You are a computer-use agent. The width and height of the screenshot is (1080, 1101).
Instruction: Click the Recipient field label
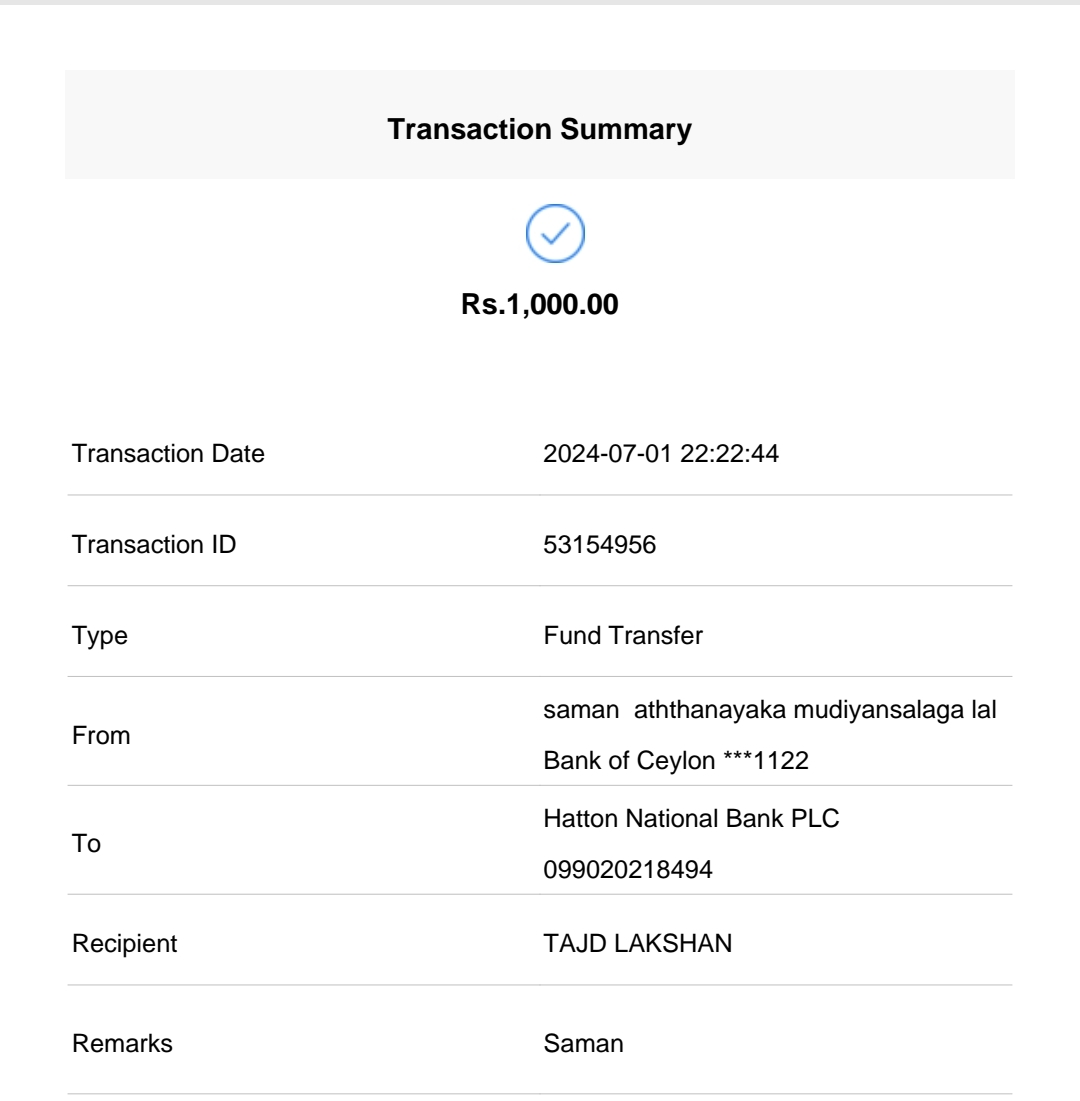(x=126, y=947)
